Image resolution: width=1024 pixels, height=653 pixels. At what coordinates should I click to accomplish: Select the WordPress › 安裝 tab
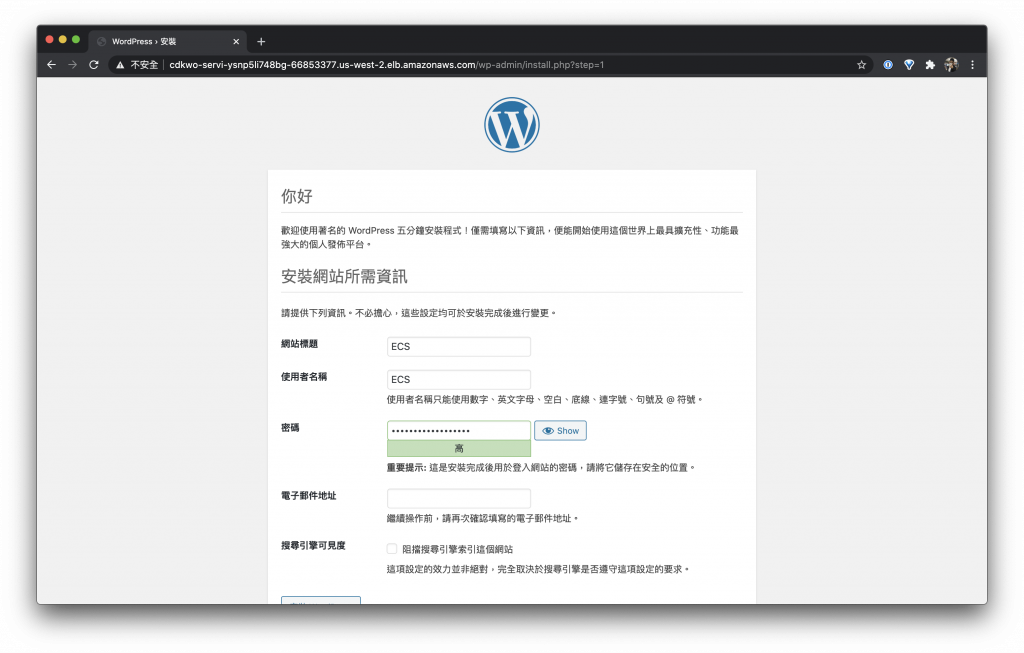[x=167, y=41]
